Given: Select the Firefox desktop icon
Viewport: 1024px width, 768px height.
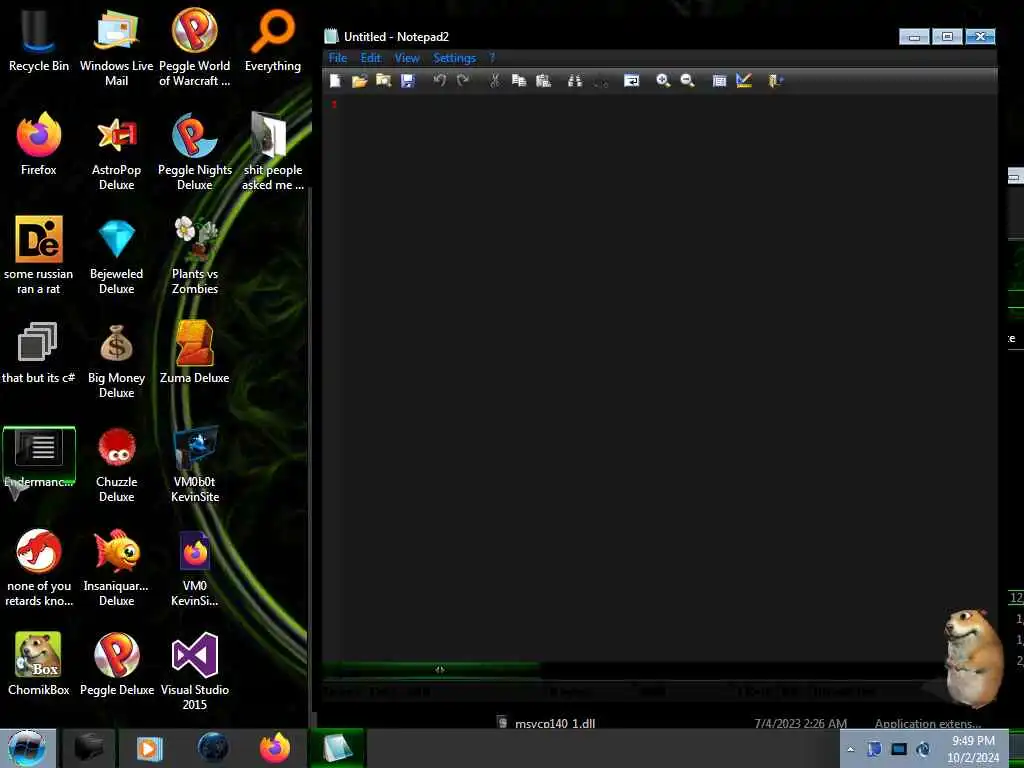Looking at the screenshot, I should [x=39, y=144].
